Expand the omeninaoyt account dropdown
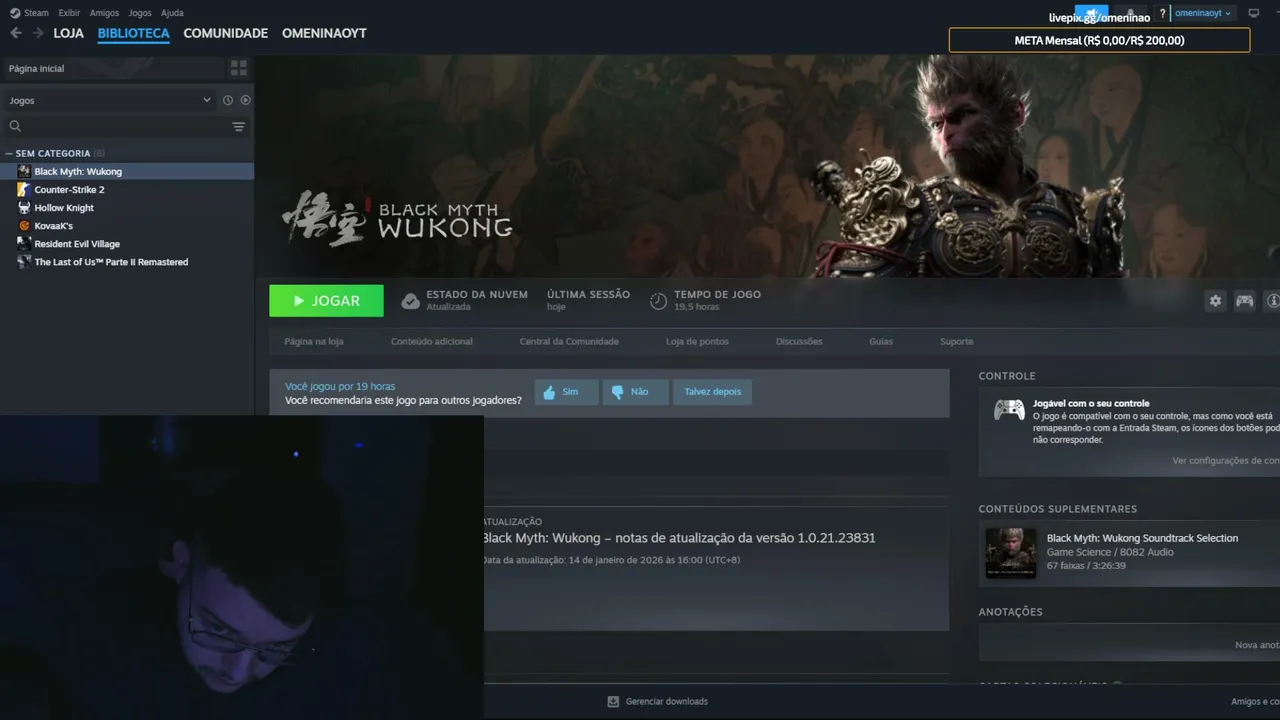 click(1203, 13)
